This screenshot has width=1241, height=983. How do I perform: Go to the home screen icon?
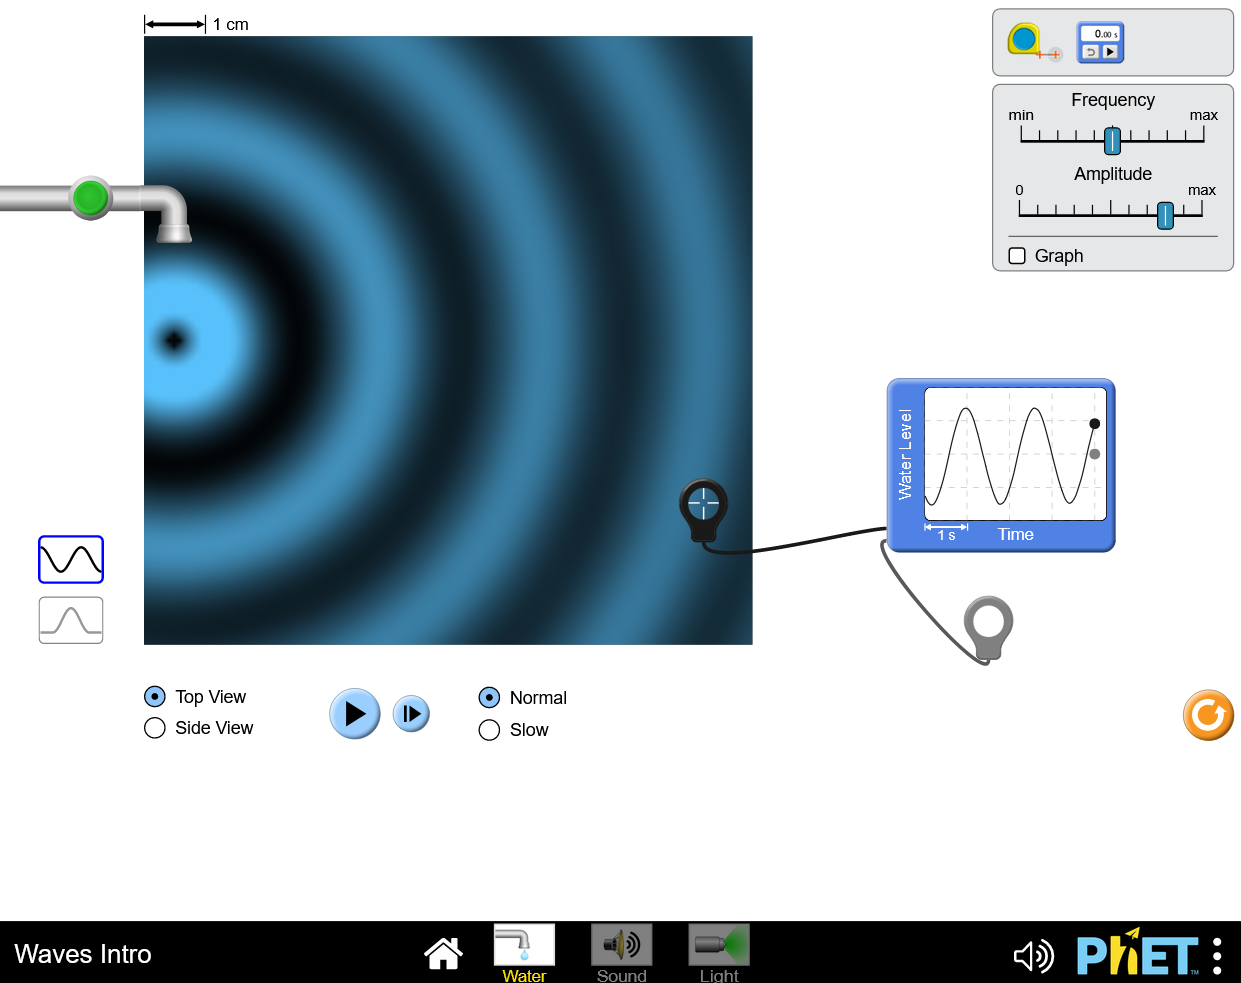click(x=443, y=954)
